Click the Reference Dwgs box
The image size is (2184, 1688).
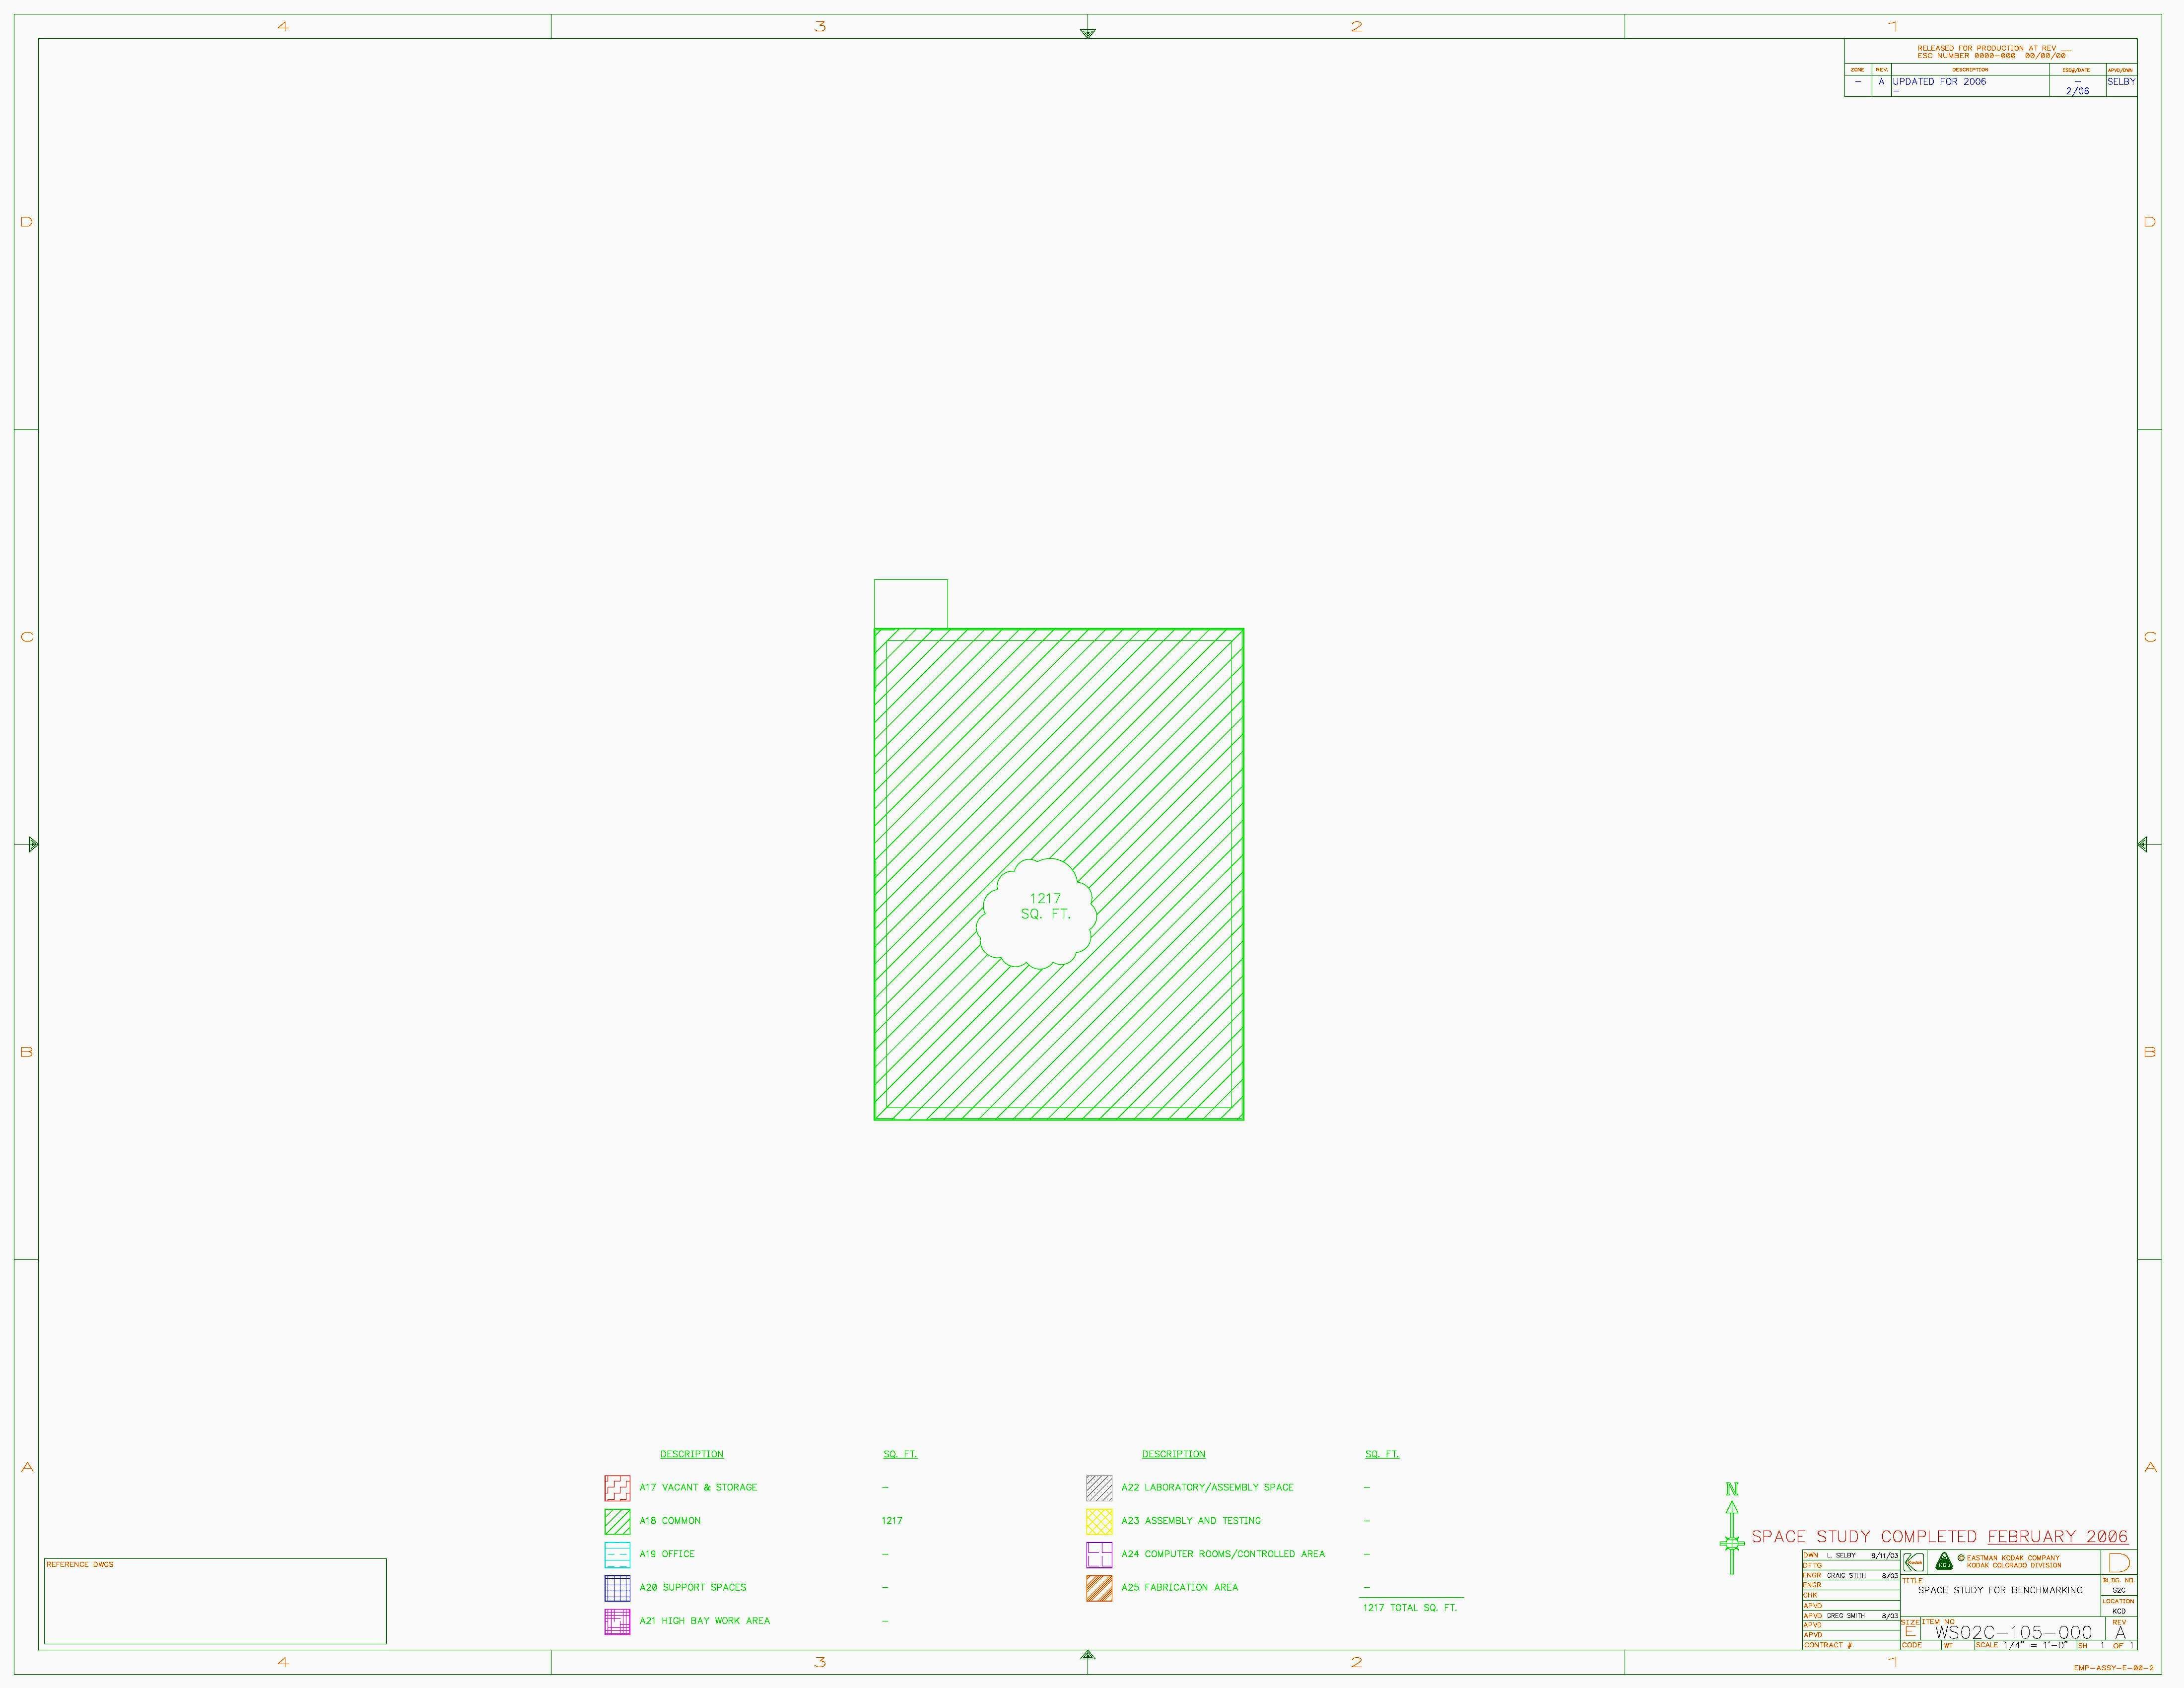click(215, 1601)
